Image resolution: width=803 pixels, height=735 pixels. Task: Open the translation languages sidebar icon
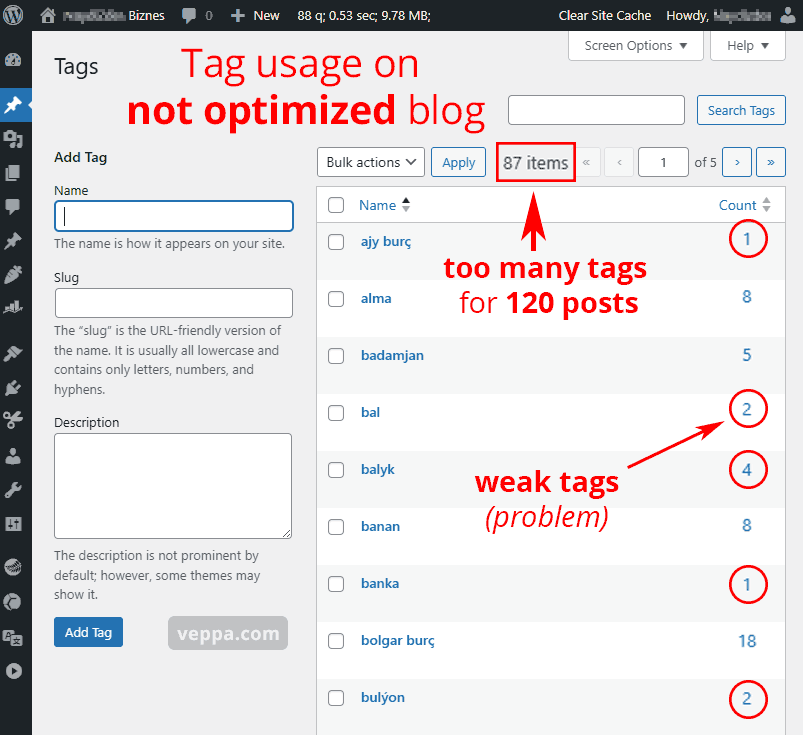tap(13, 638)
